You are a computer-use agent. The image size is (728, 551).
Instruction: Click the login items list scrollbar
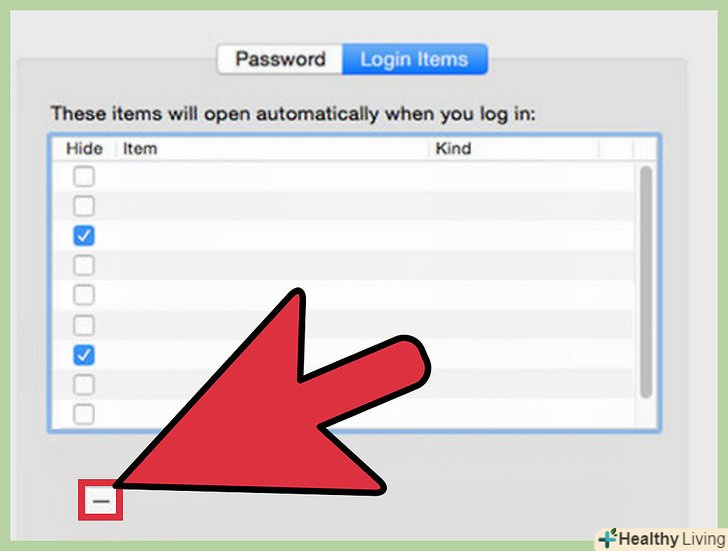pyautogui.click(x=646, y=282)
